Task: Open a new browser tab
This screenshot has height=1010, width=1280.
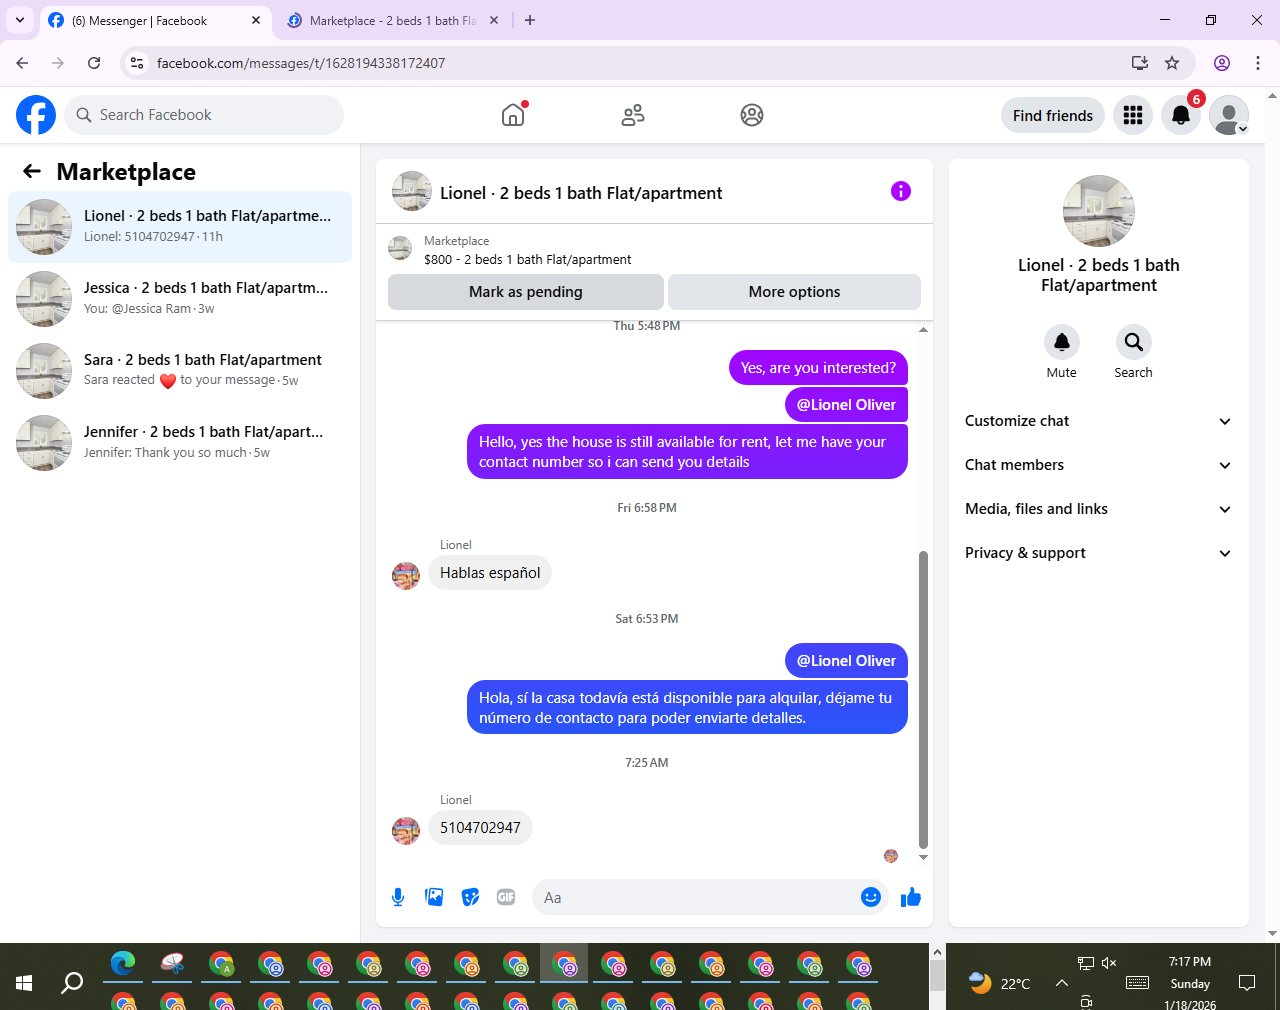Action: pos(530,20)
